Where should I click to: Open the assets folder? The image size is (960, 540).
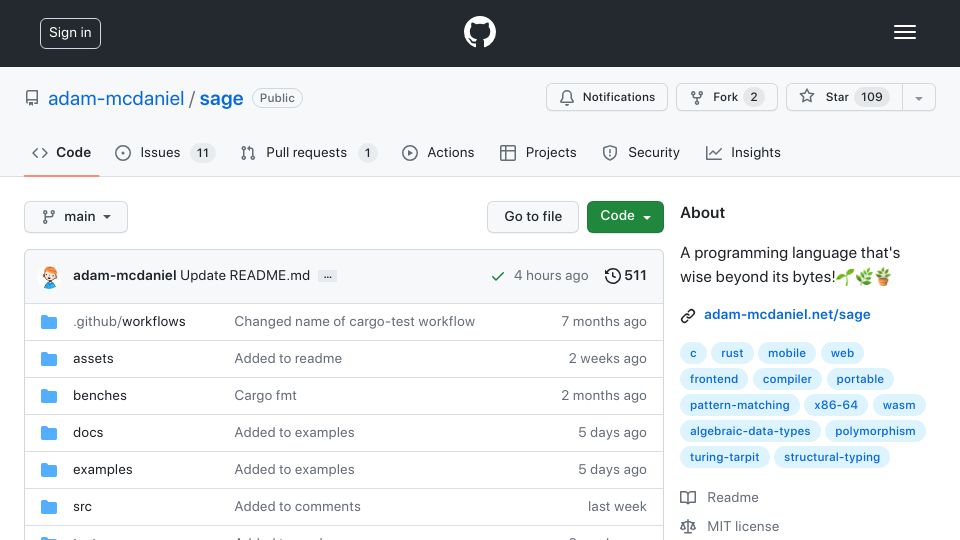[93, 358]
